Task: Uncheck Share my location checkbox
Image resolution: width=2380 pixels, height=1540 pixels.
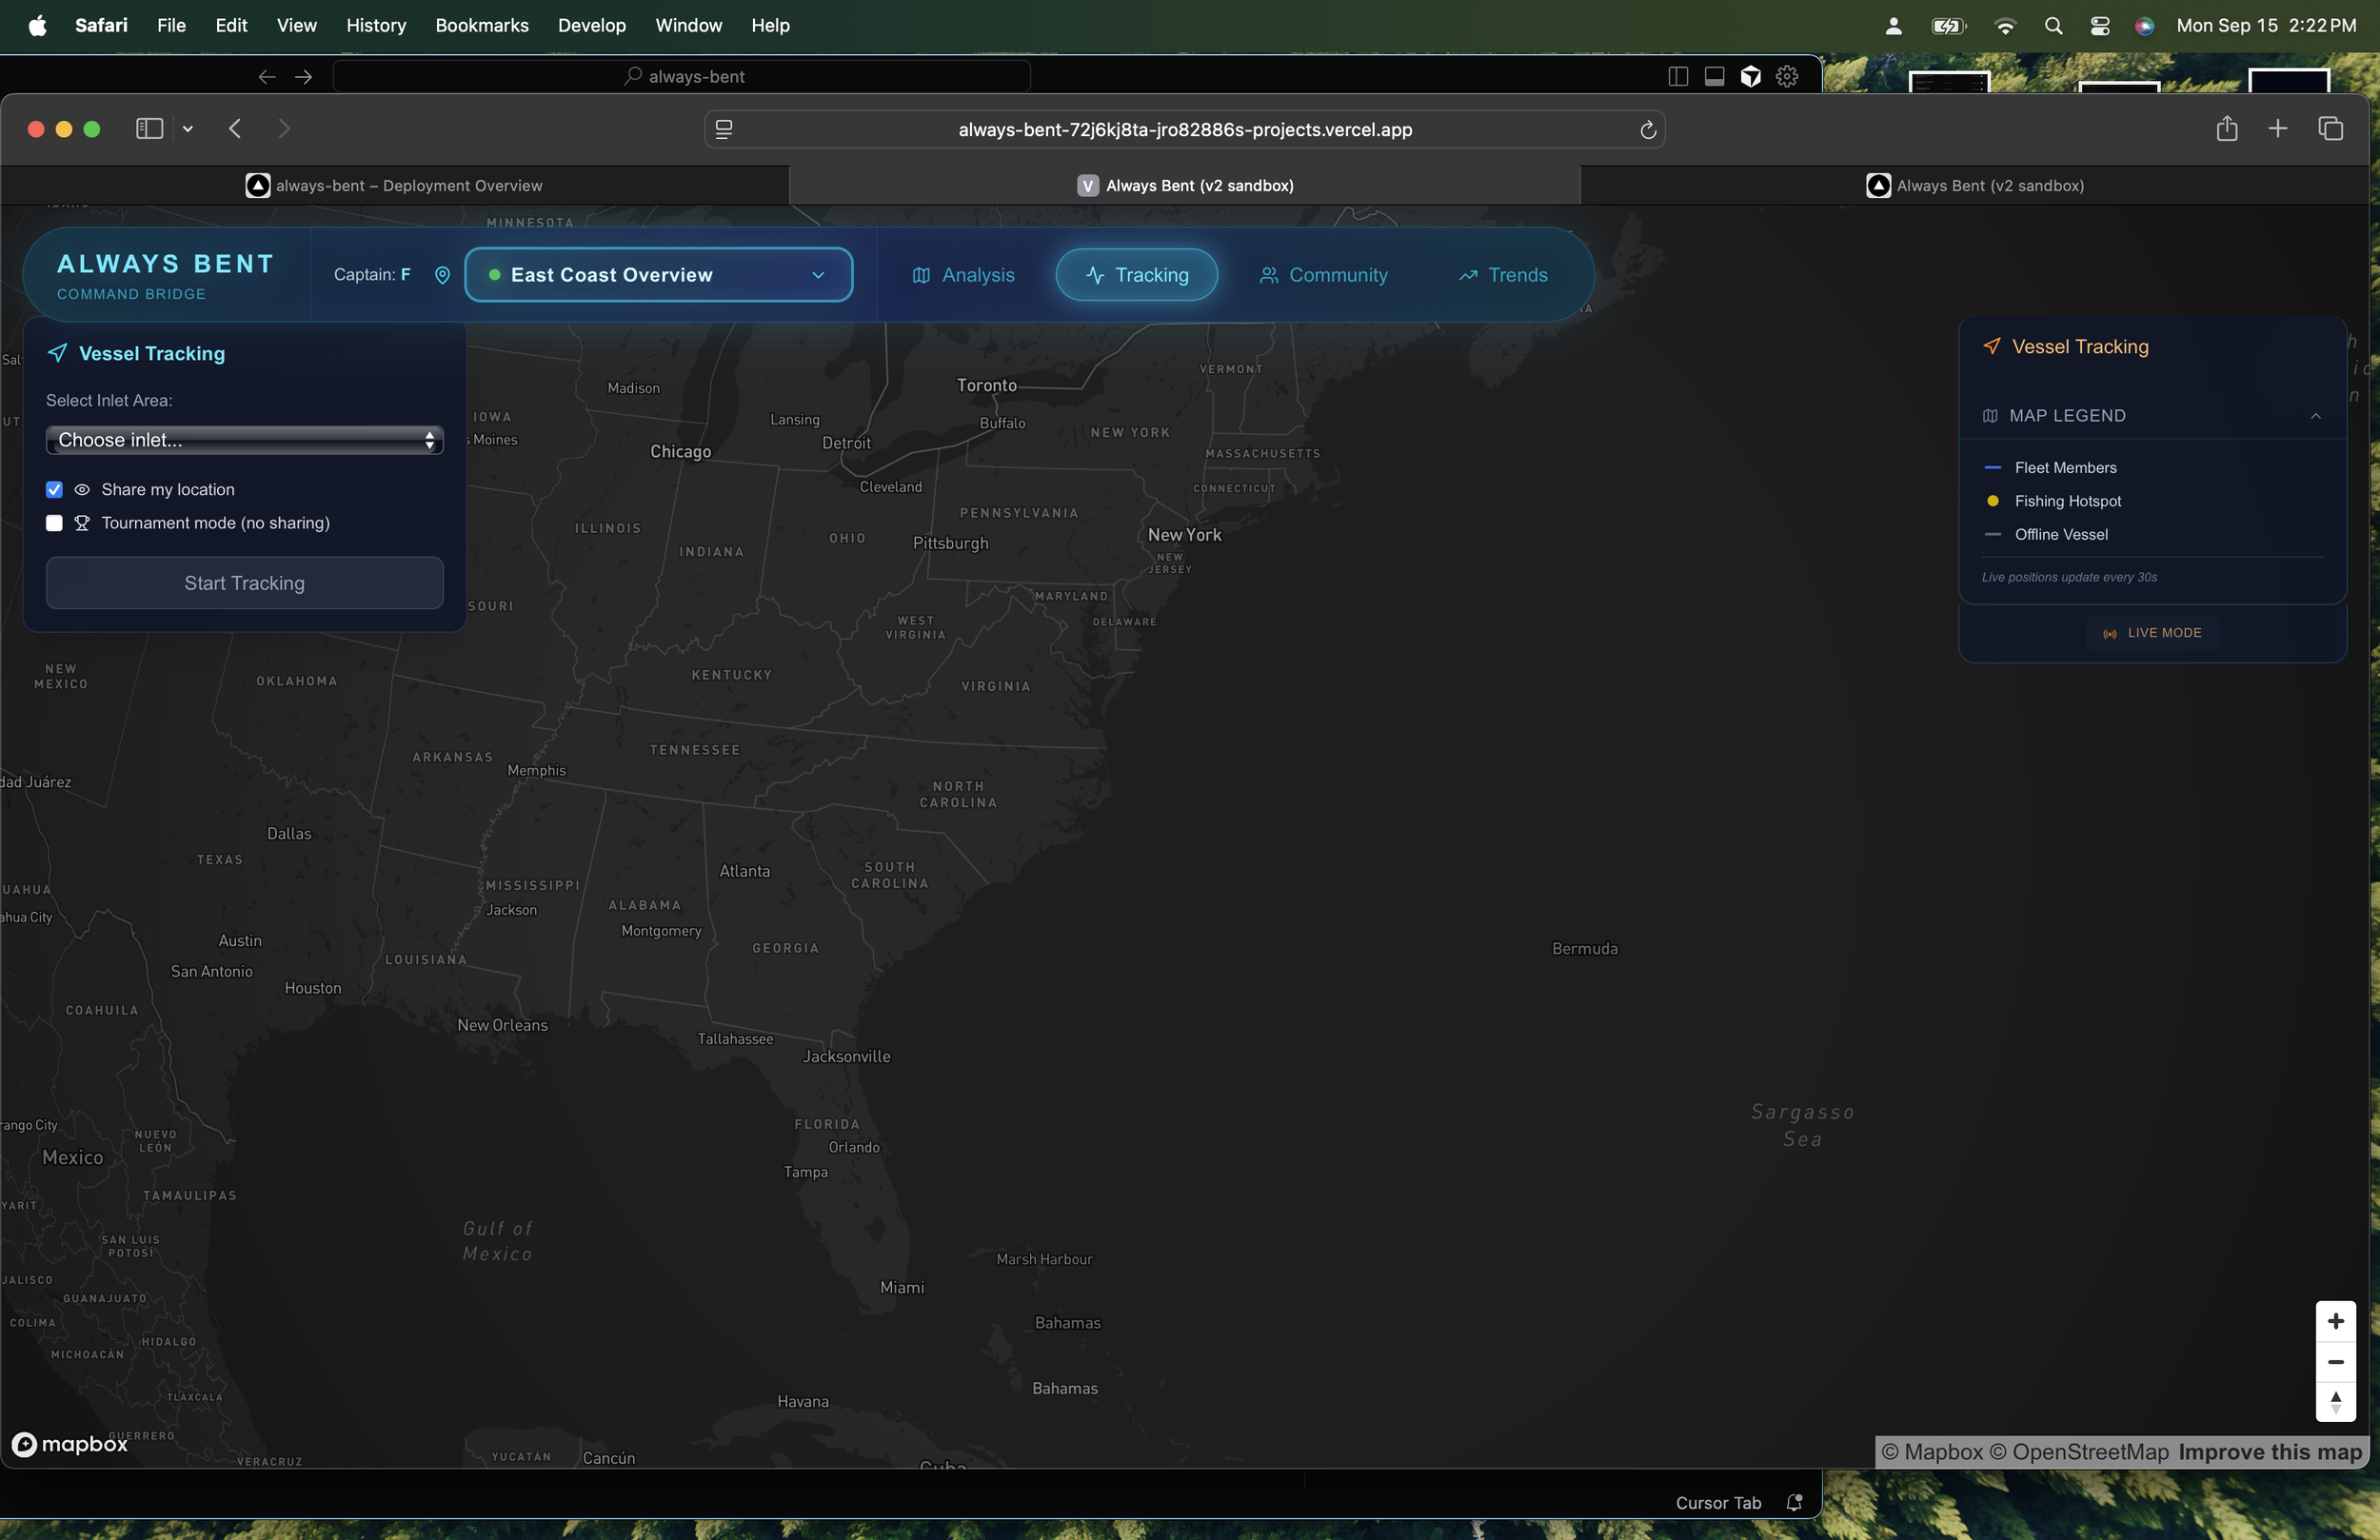Action: [55, 490]
